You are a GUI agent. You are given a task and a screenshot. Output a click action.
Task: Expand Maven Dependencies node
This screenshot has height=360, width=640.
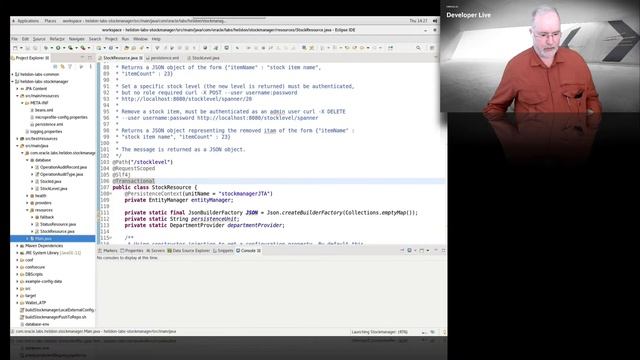(x=18, y=246)
